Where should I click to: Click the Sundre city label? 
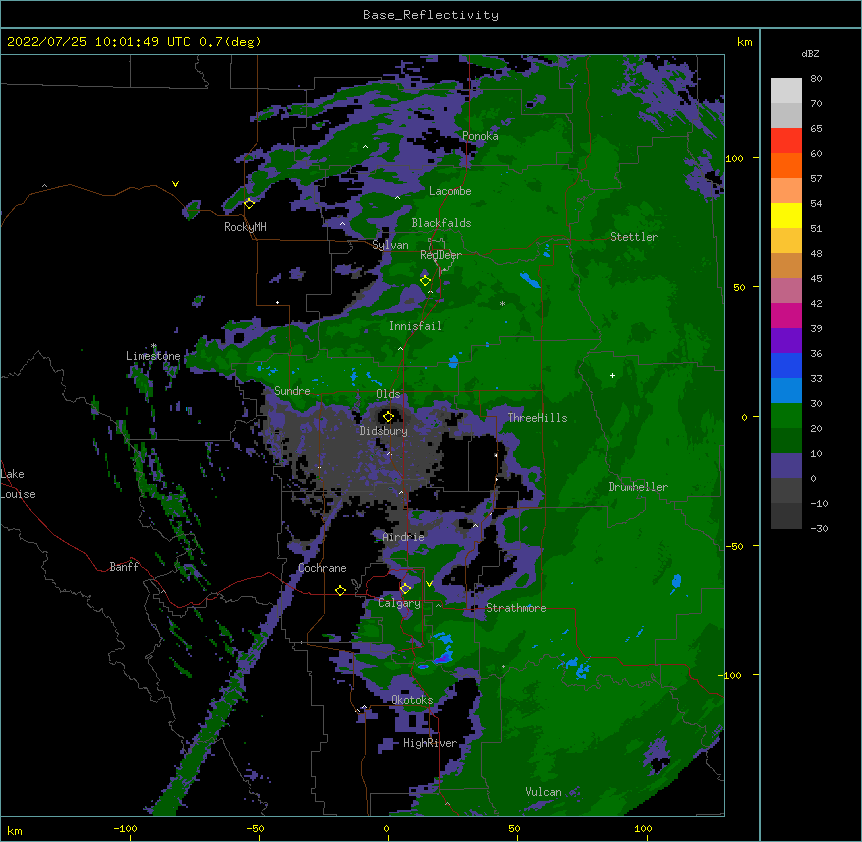coord(292,391)
